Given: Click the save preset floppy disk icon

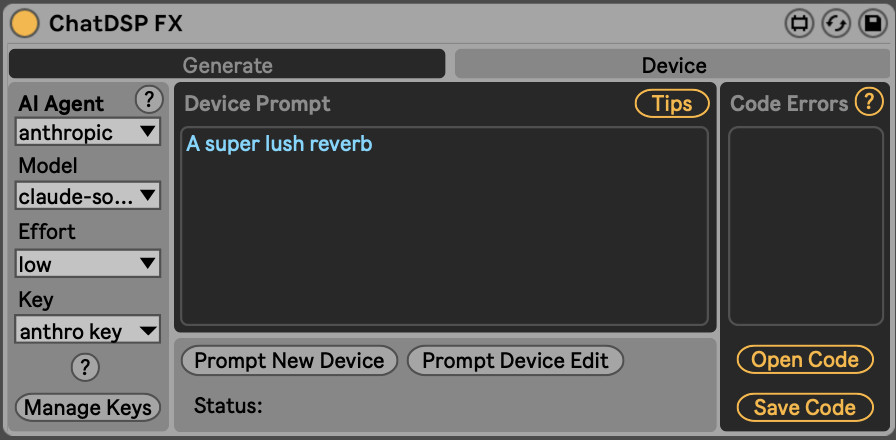Looking at the screenshot, I should 871,24.
